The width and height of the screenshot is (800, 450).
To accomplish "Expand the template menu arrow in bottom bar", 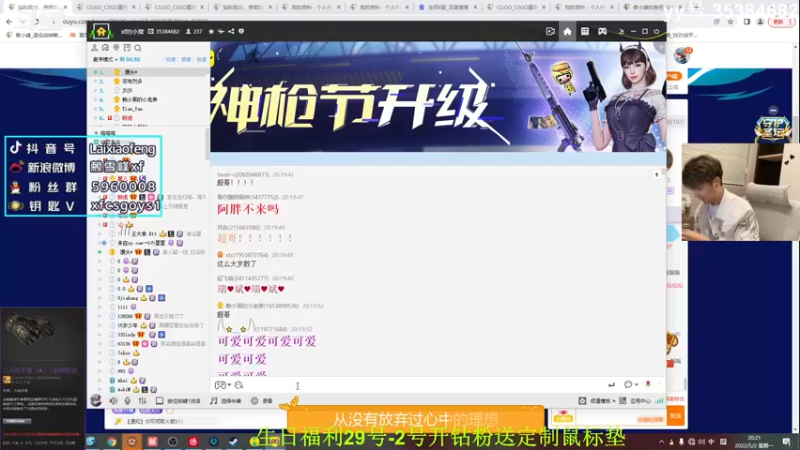I will (x=614, y=401).
